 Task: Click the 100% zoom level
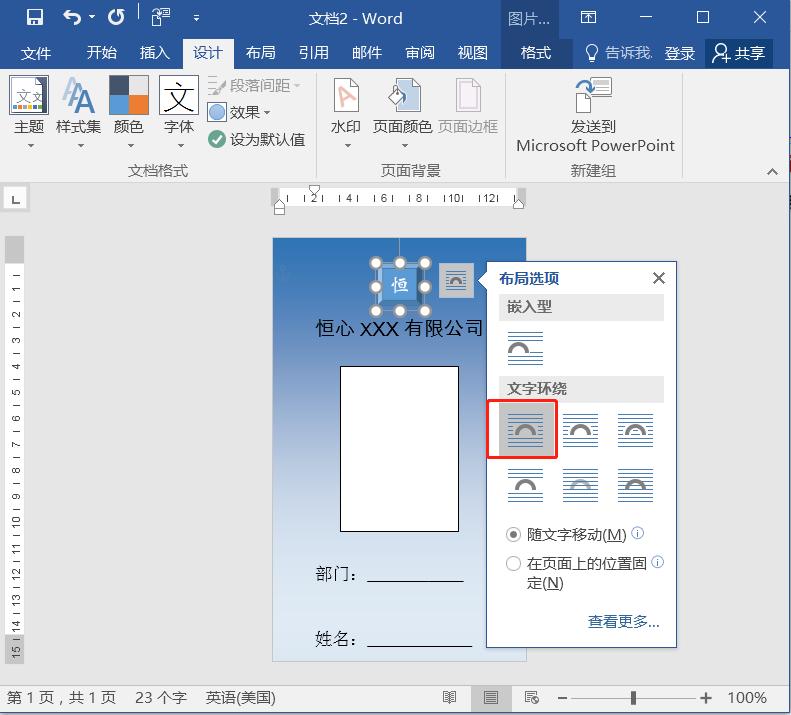pos(747,698)
